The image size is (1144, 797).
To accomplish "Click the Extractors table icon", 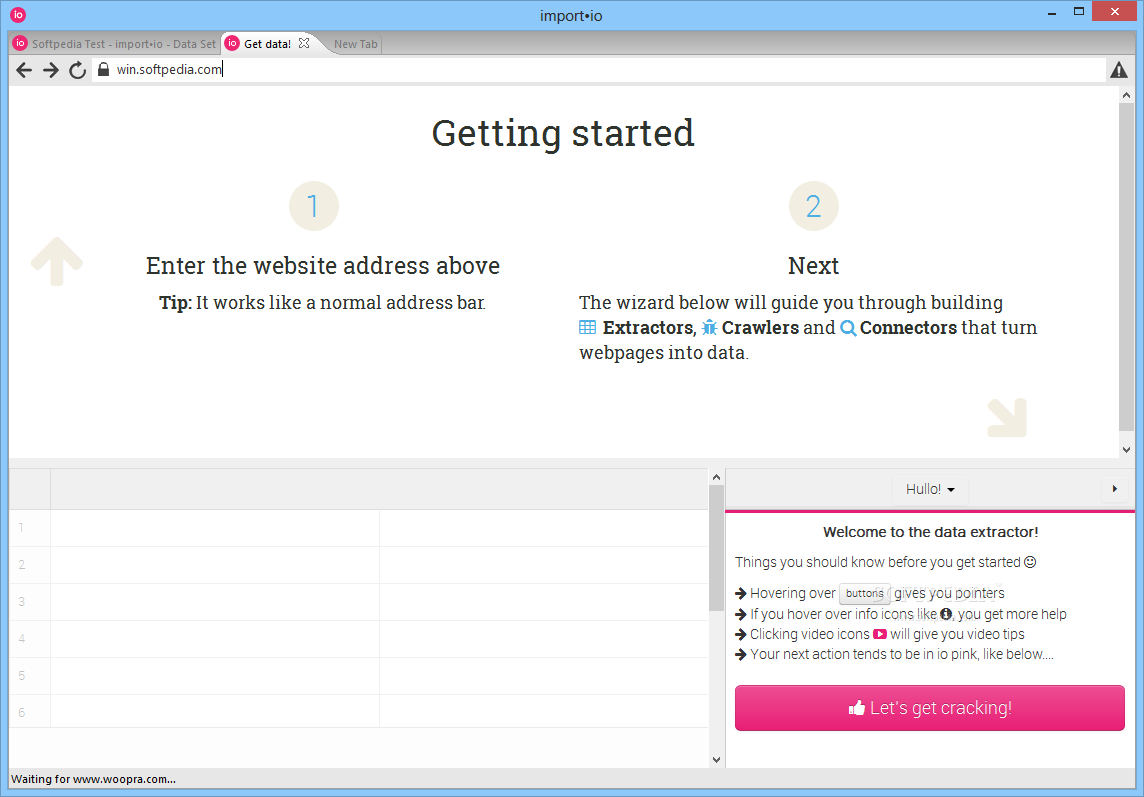I will click(587, 327).
